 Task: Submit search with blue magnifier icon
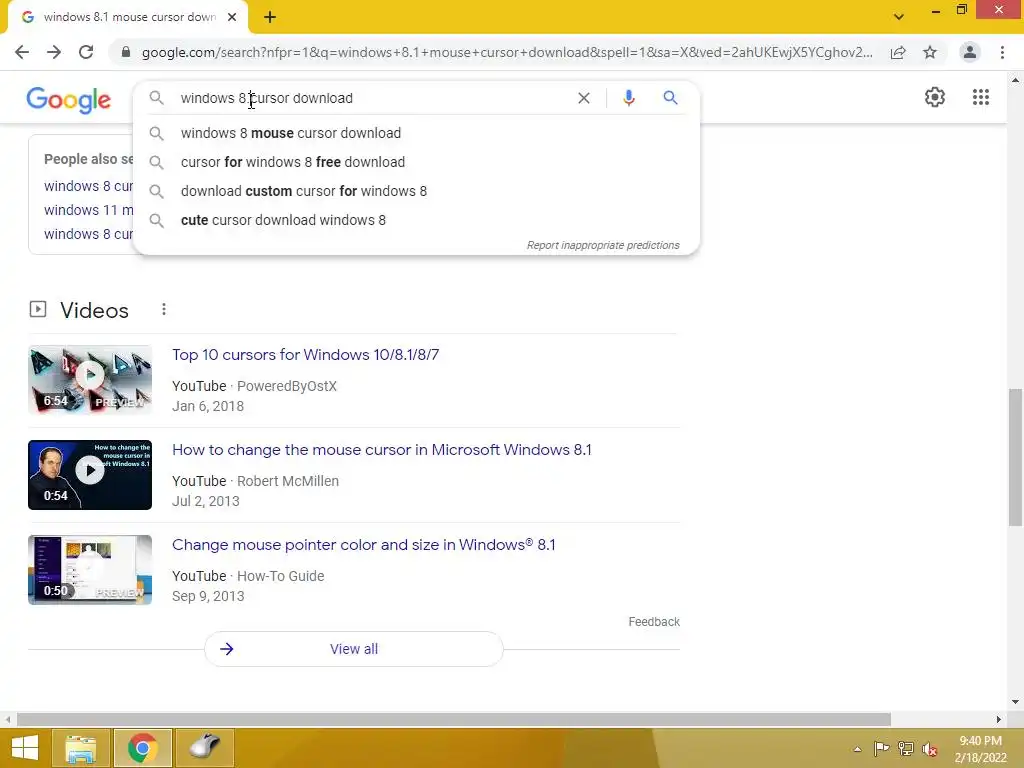pos(670,98)
